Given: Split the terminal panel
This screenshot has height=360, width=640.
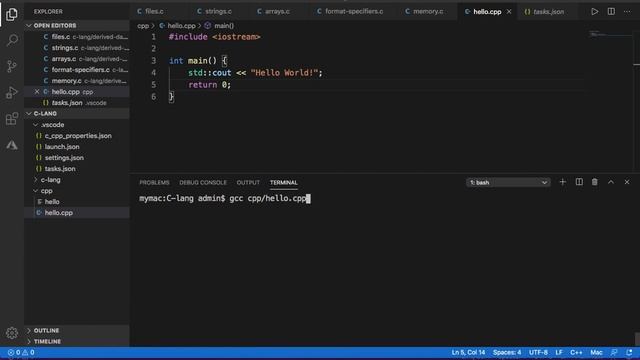Looking at the screenshot, I should point(579,182).
